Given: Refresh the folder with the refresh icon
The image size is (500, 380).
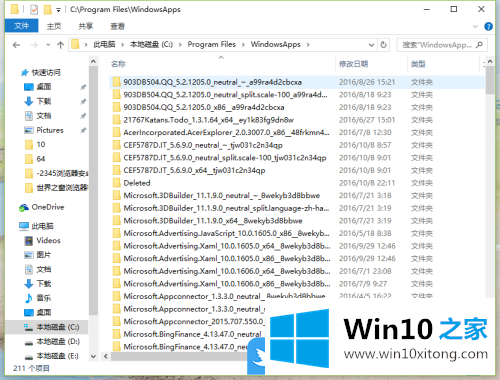Looking at the screenshot, I should coord(383,45).
